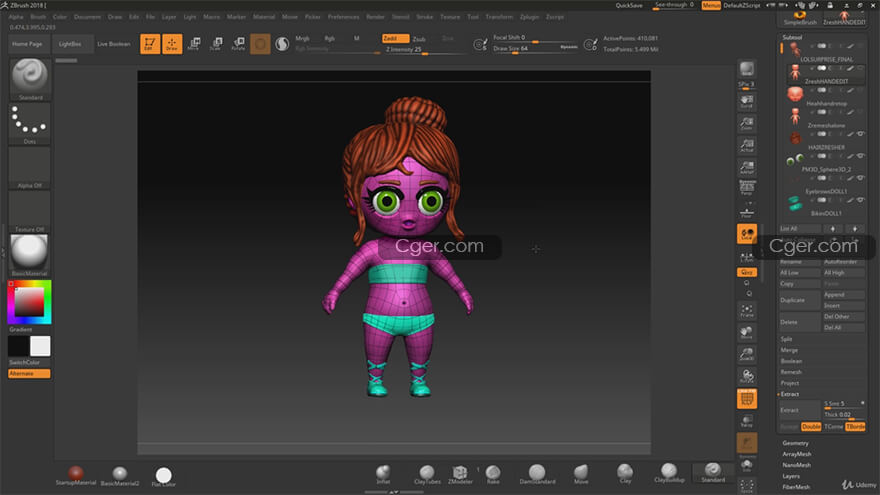Image resolution: width=880 pixels, height=495 pixels.
Task: Click the Frame icon in right shelf
Action: [747, 310]
